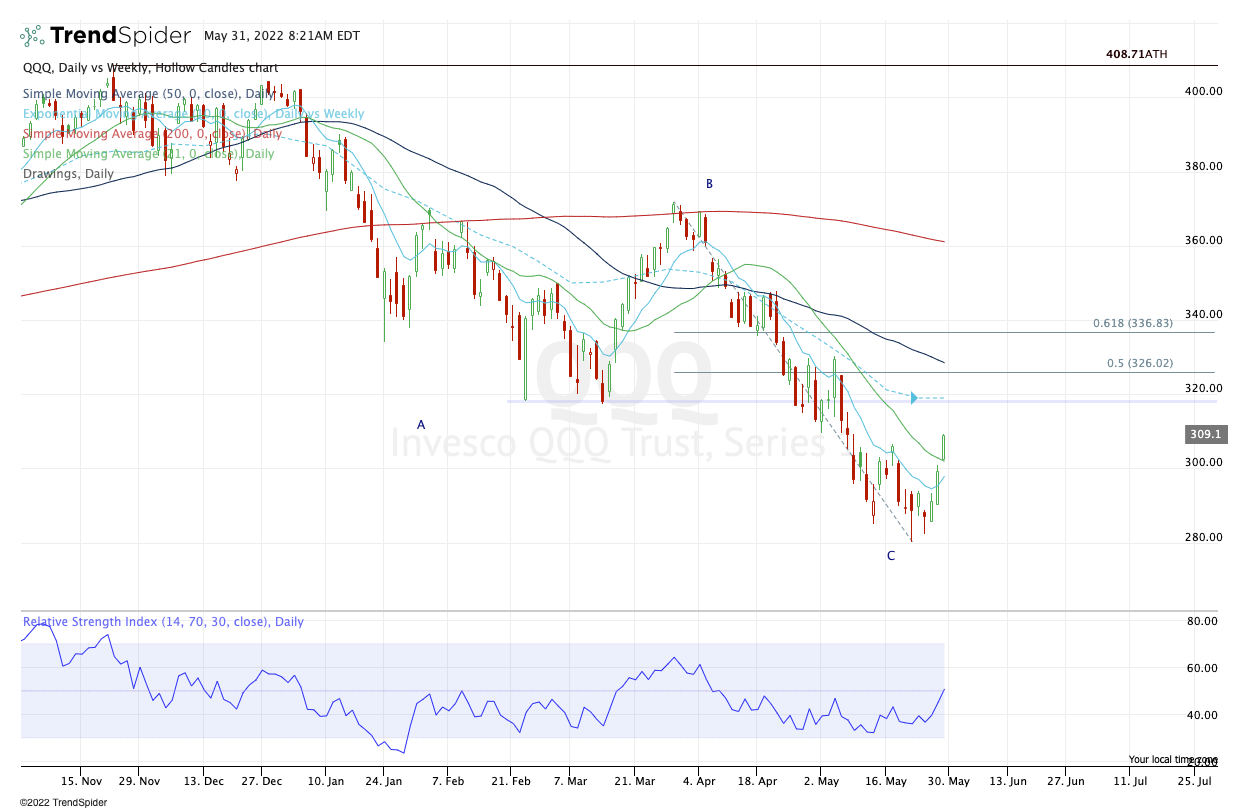Click the 11. Jul date label

pyautogui.click(x=1130, y=780)
